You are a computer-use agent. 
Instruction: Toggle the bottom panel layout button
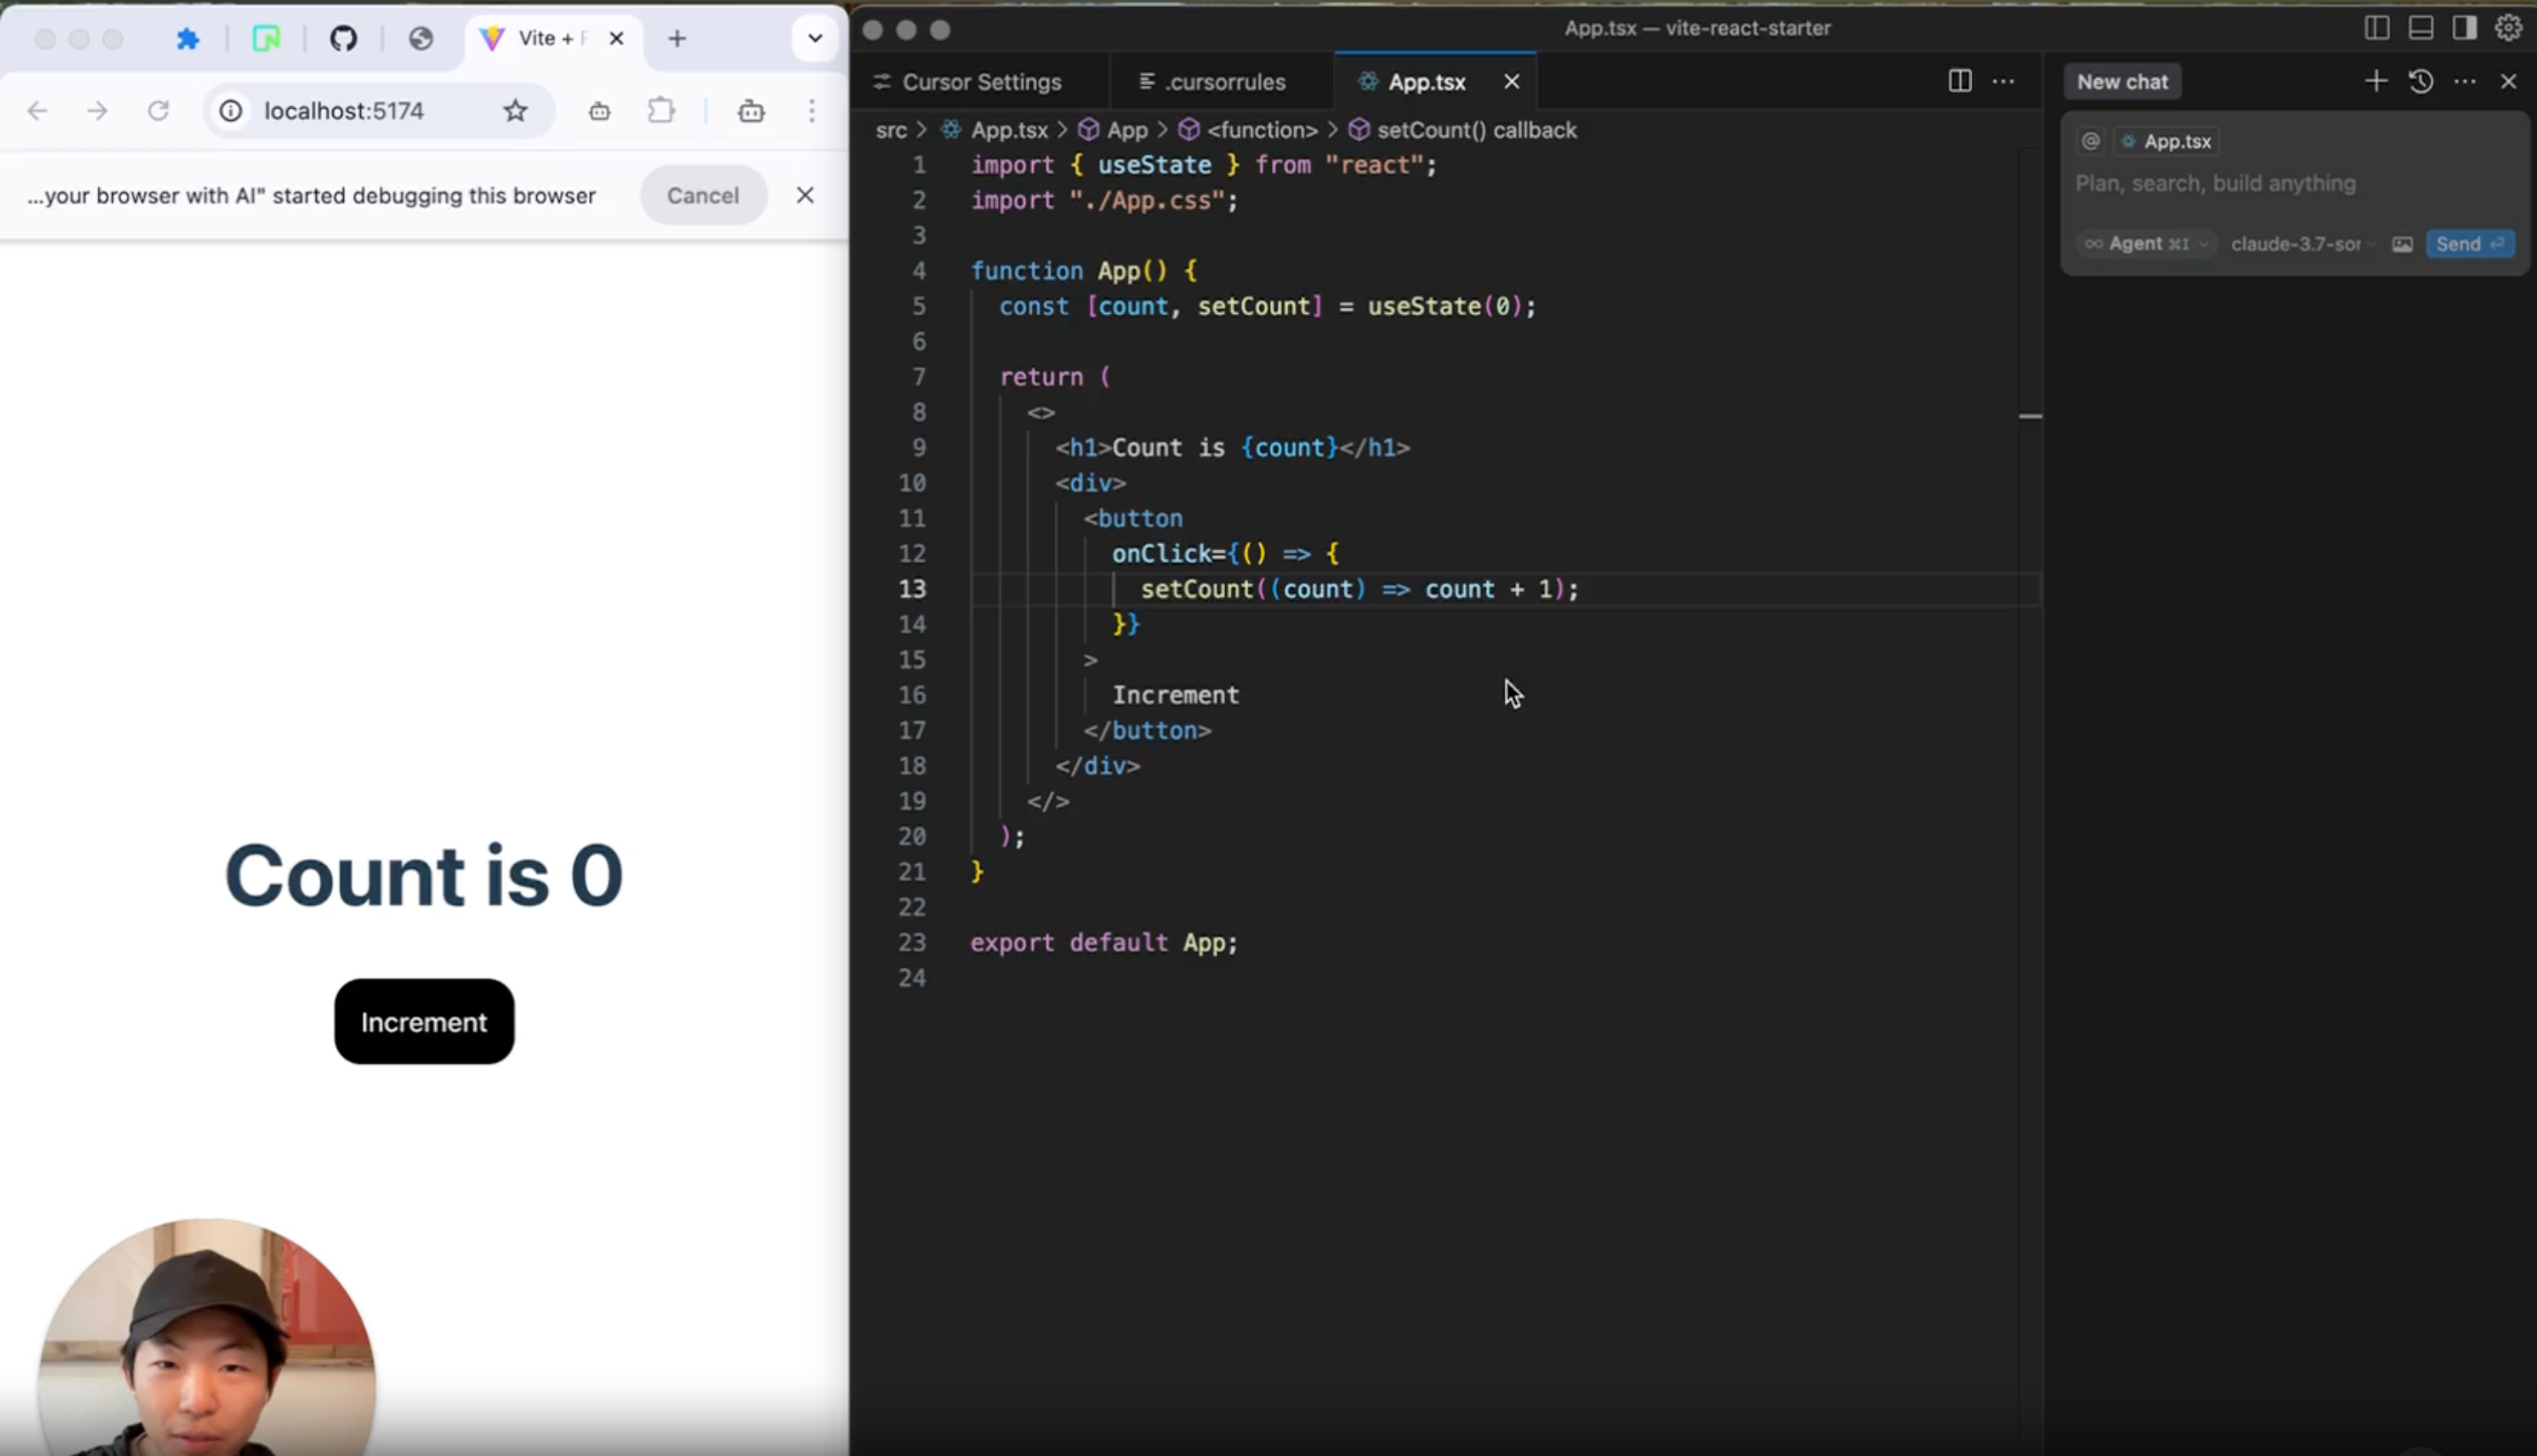(2421, 28)
